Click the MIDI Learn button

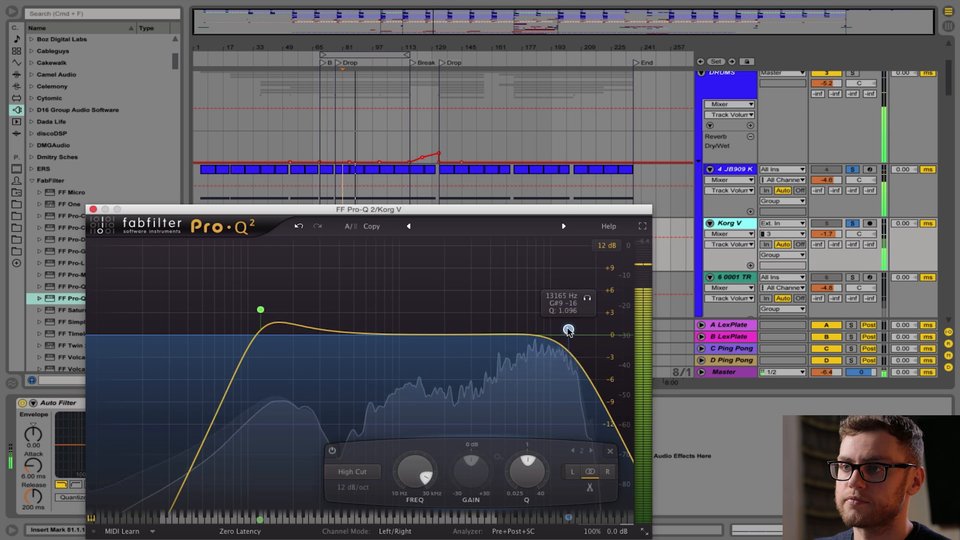122,531
